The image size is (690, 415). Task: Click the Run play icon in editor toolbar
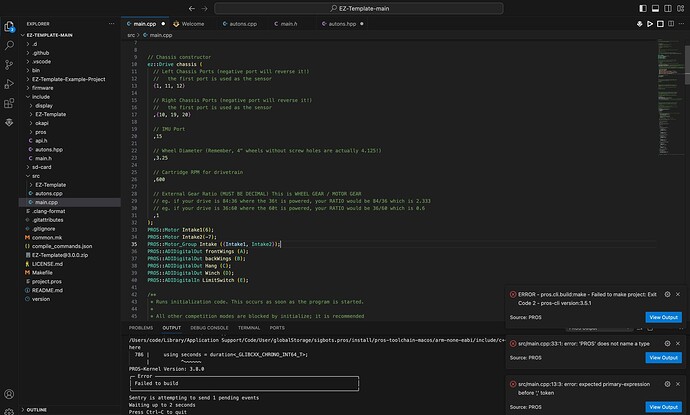click(650, 24)
